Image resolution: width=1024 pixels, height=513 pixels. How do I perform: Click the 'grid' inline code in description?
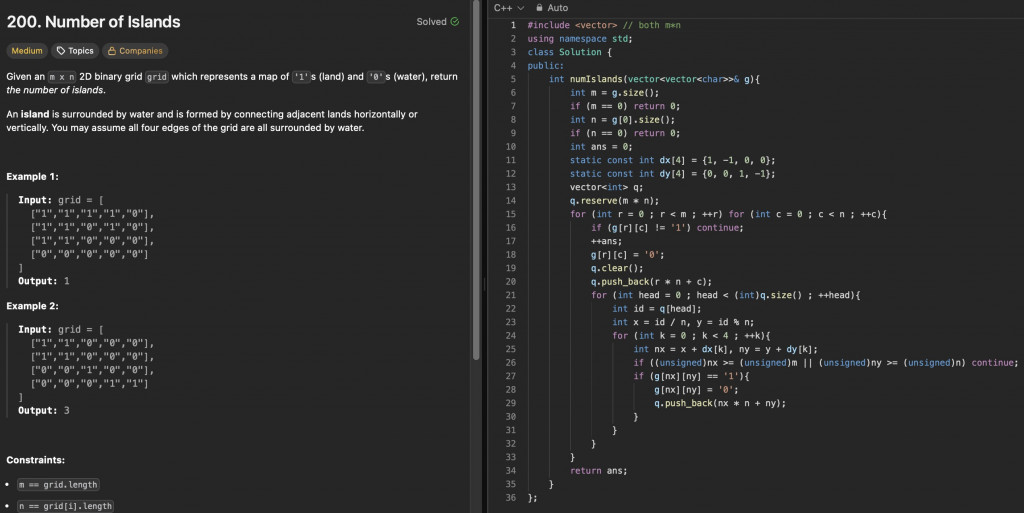(157, 77)
